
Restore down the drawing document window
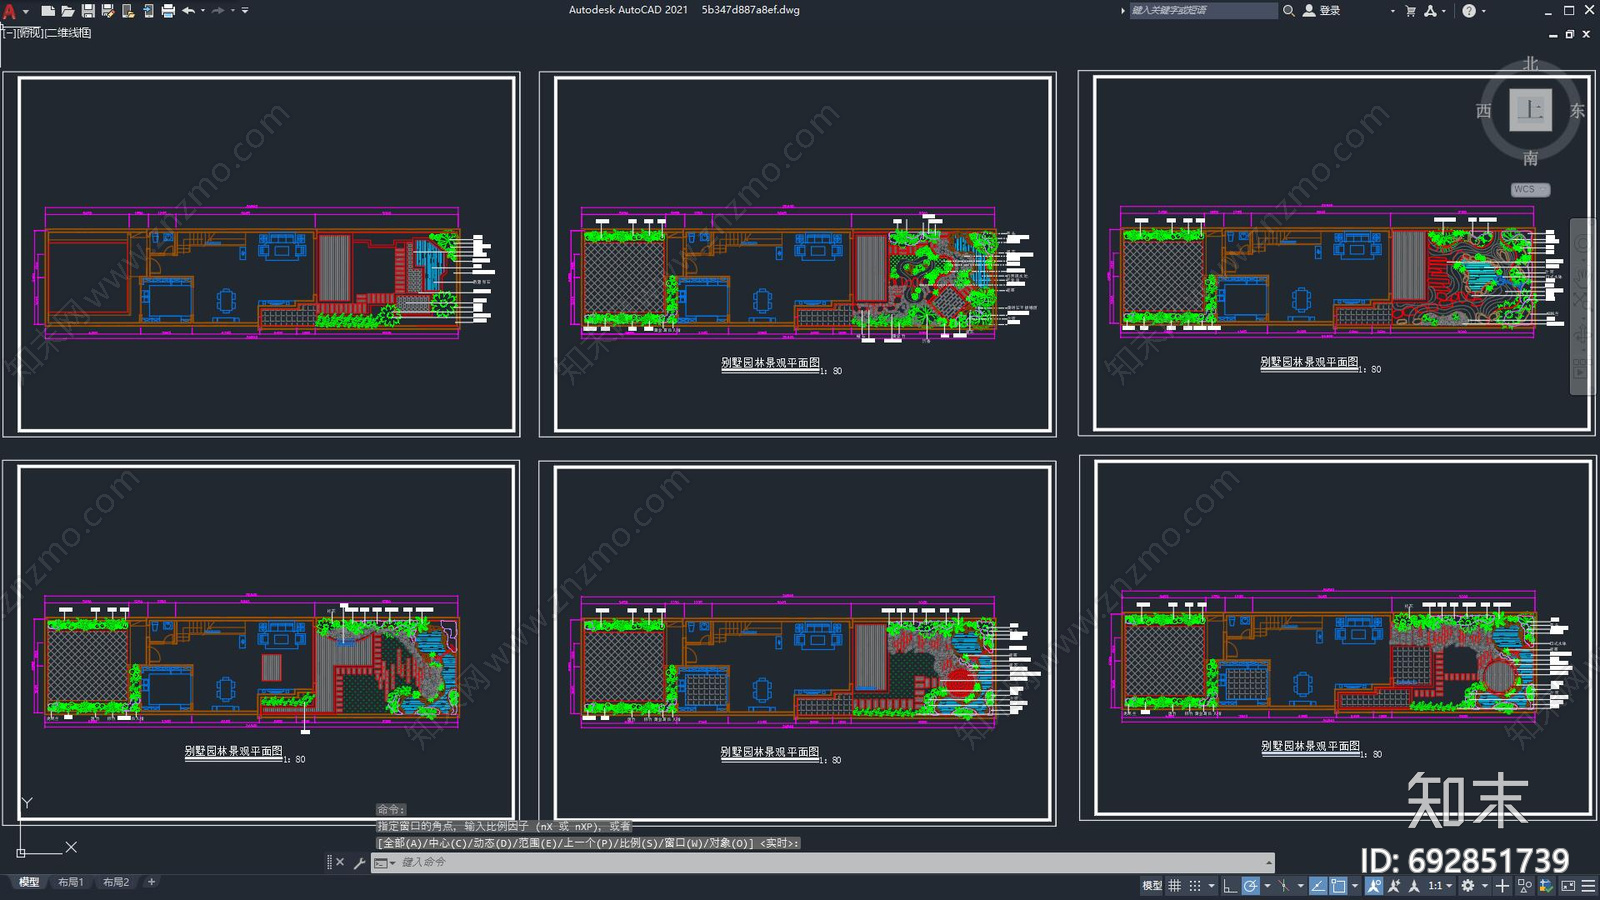[x=1569, y=34]
